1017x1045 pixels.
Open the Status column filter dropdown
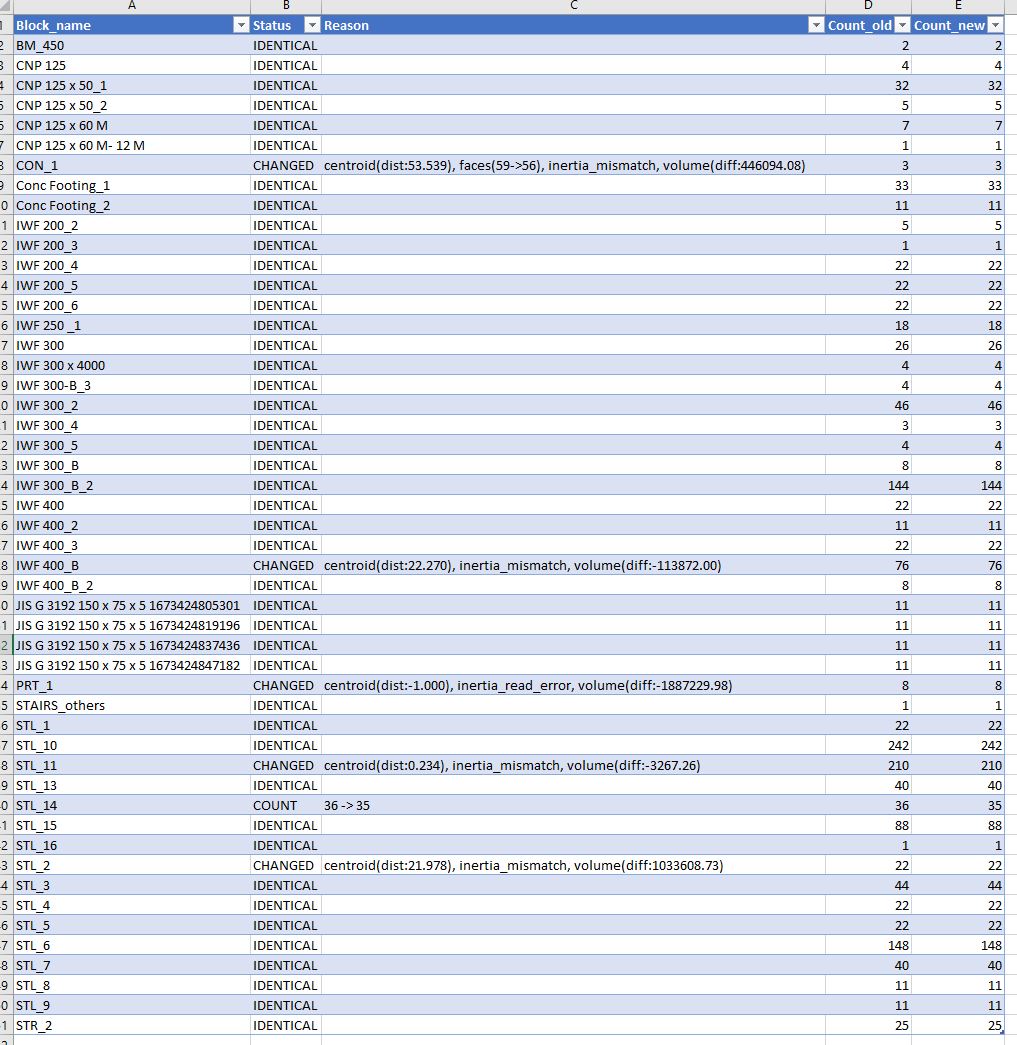[x=311, y=25]
